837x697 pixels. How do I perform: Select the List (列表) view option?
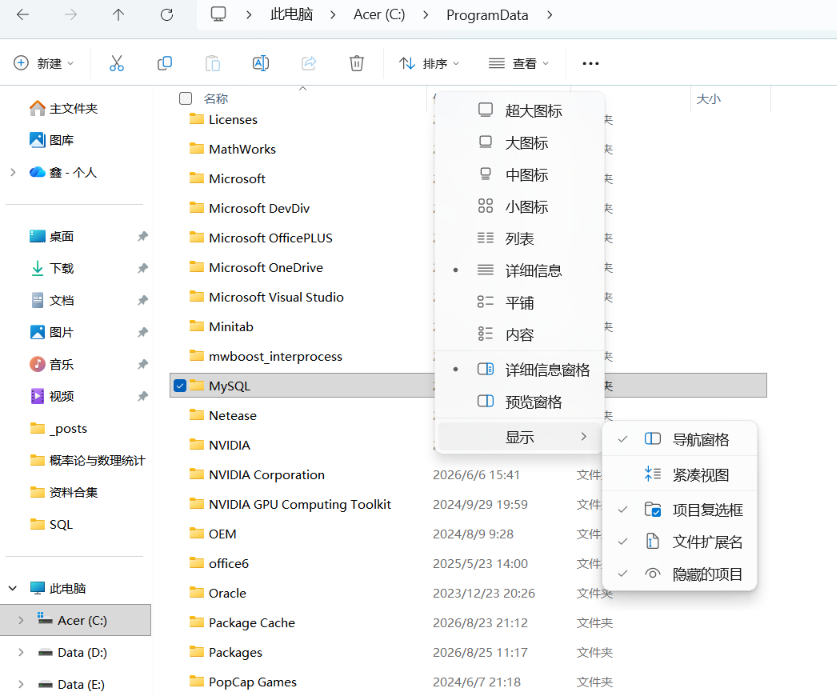[519, 239]
